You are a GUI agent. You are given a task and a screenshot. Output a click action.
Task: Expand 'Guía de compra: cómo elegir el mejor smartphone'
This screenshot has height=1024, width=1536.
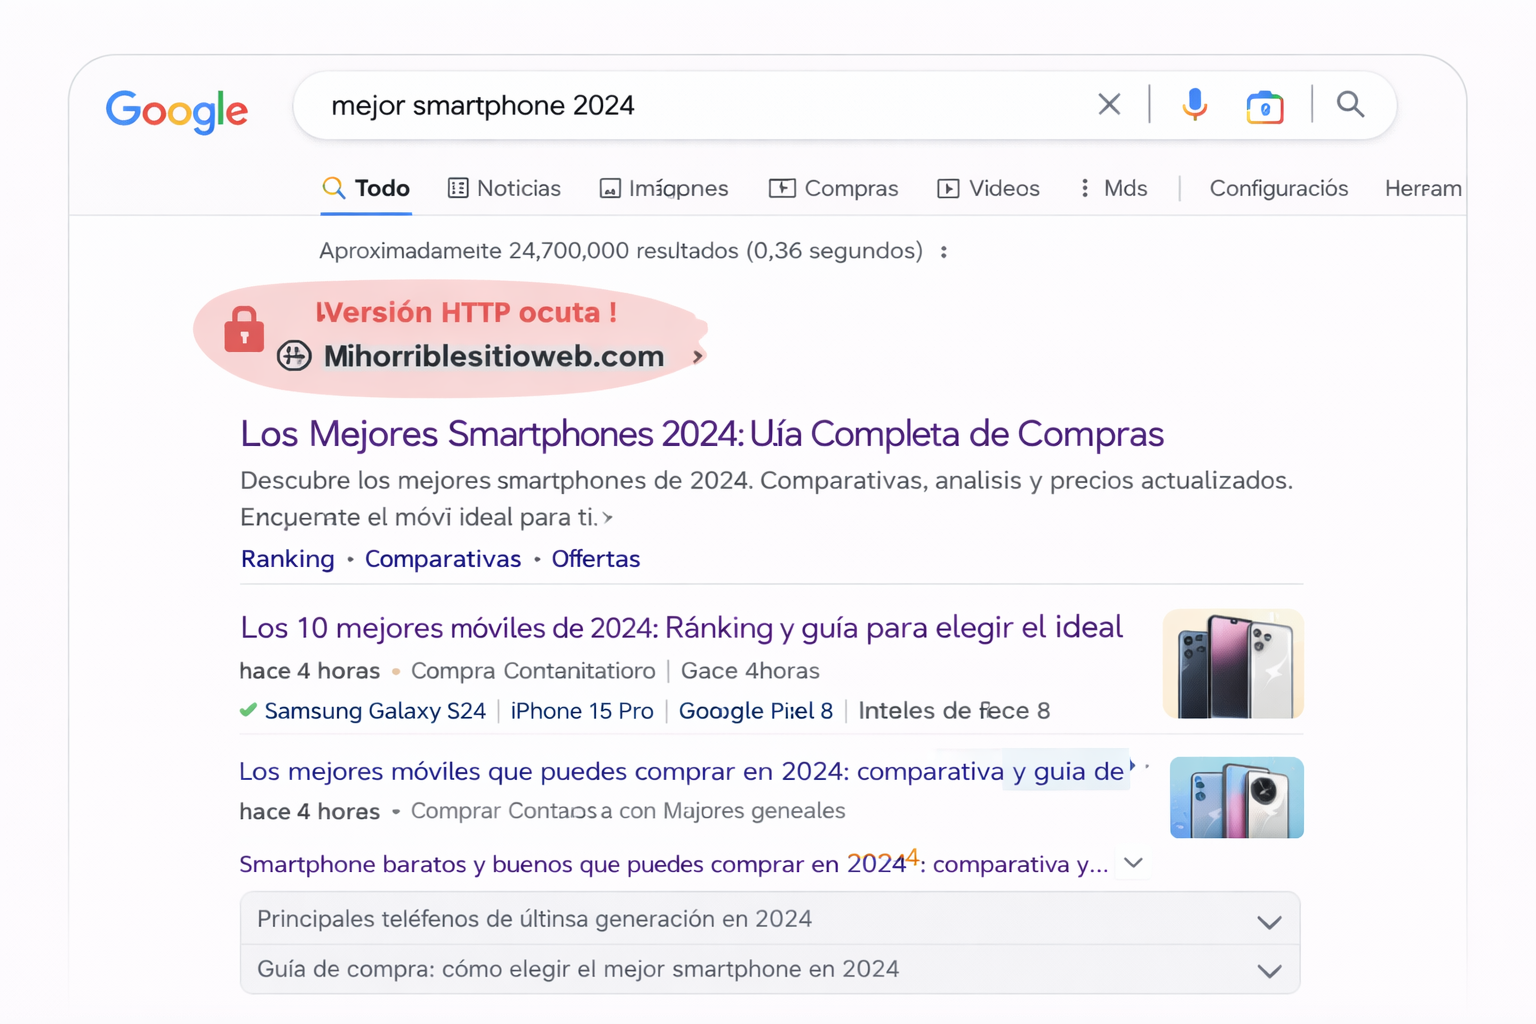click(x=1268, y=970)
